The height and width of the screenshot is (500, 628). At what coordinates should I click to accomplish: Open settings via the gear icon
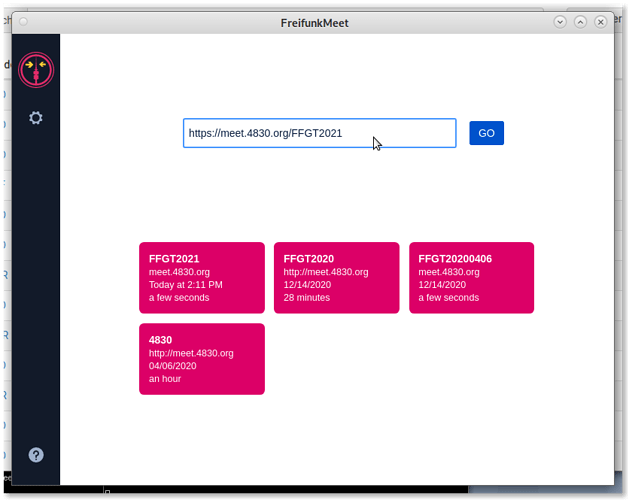coord(36,118)
